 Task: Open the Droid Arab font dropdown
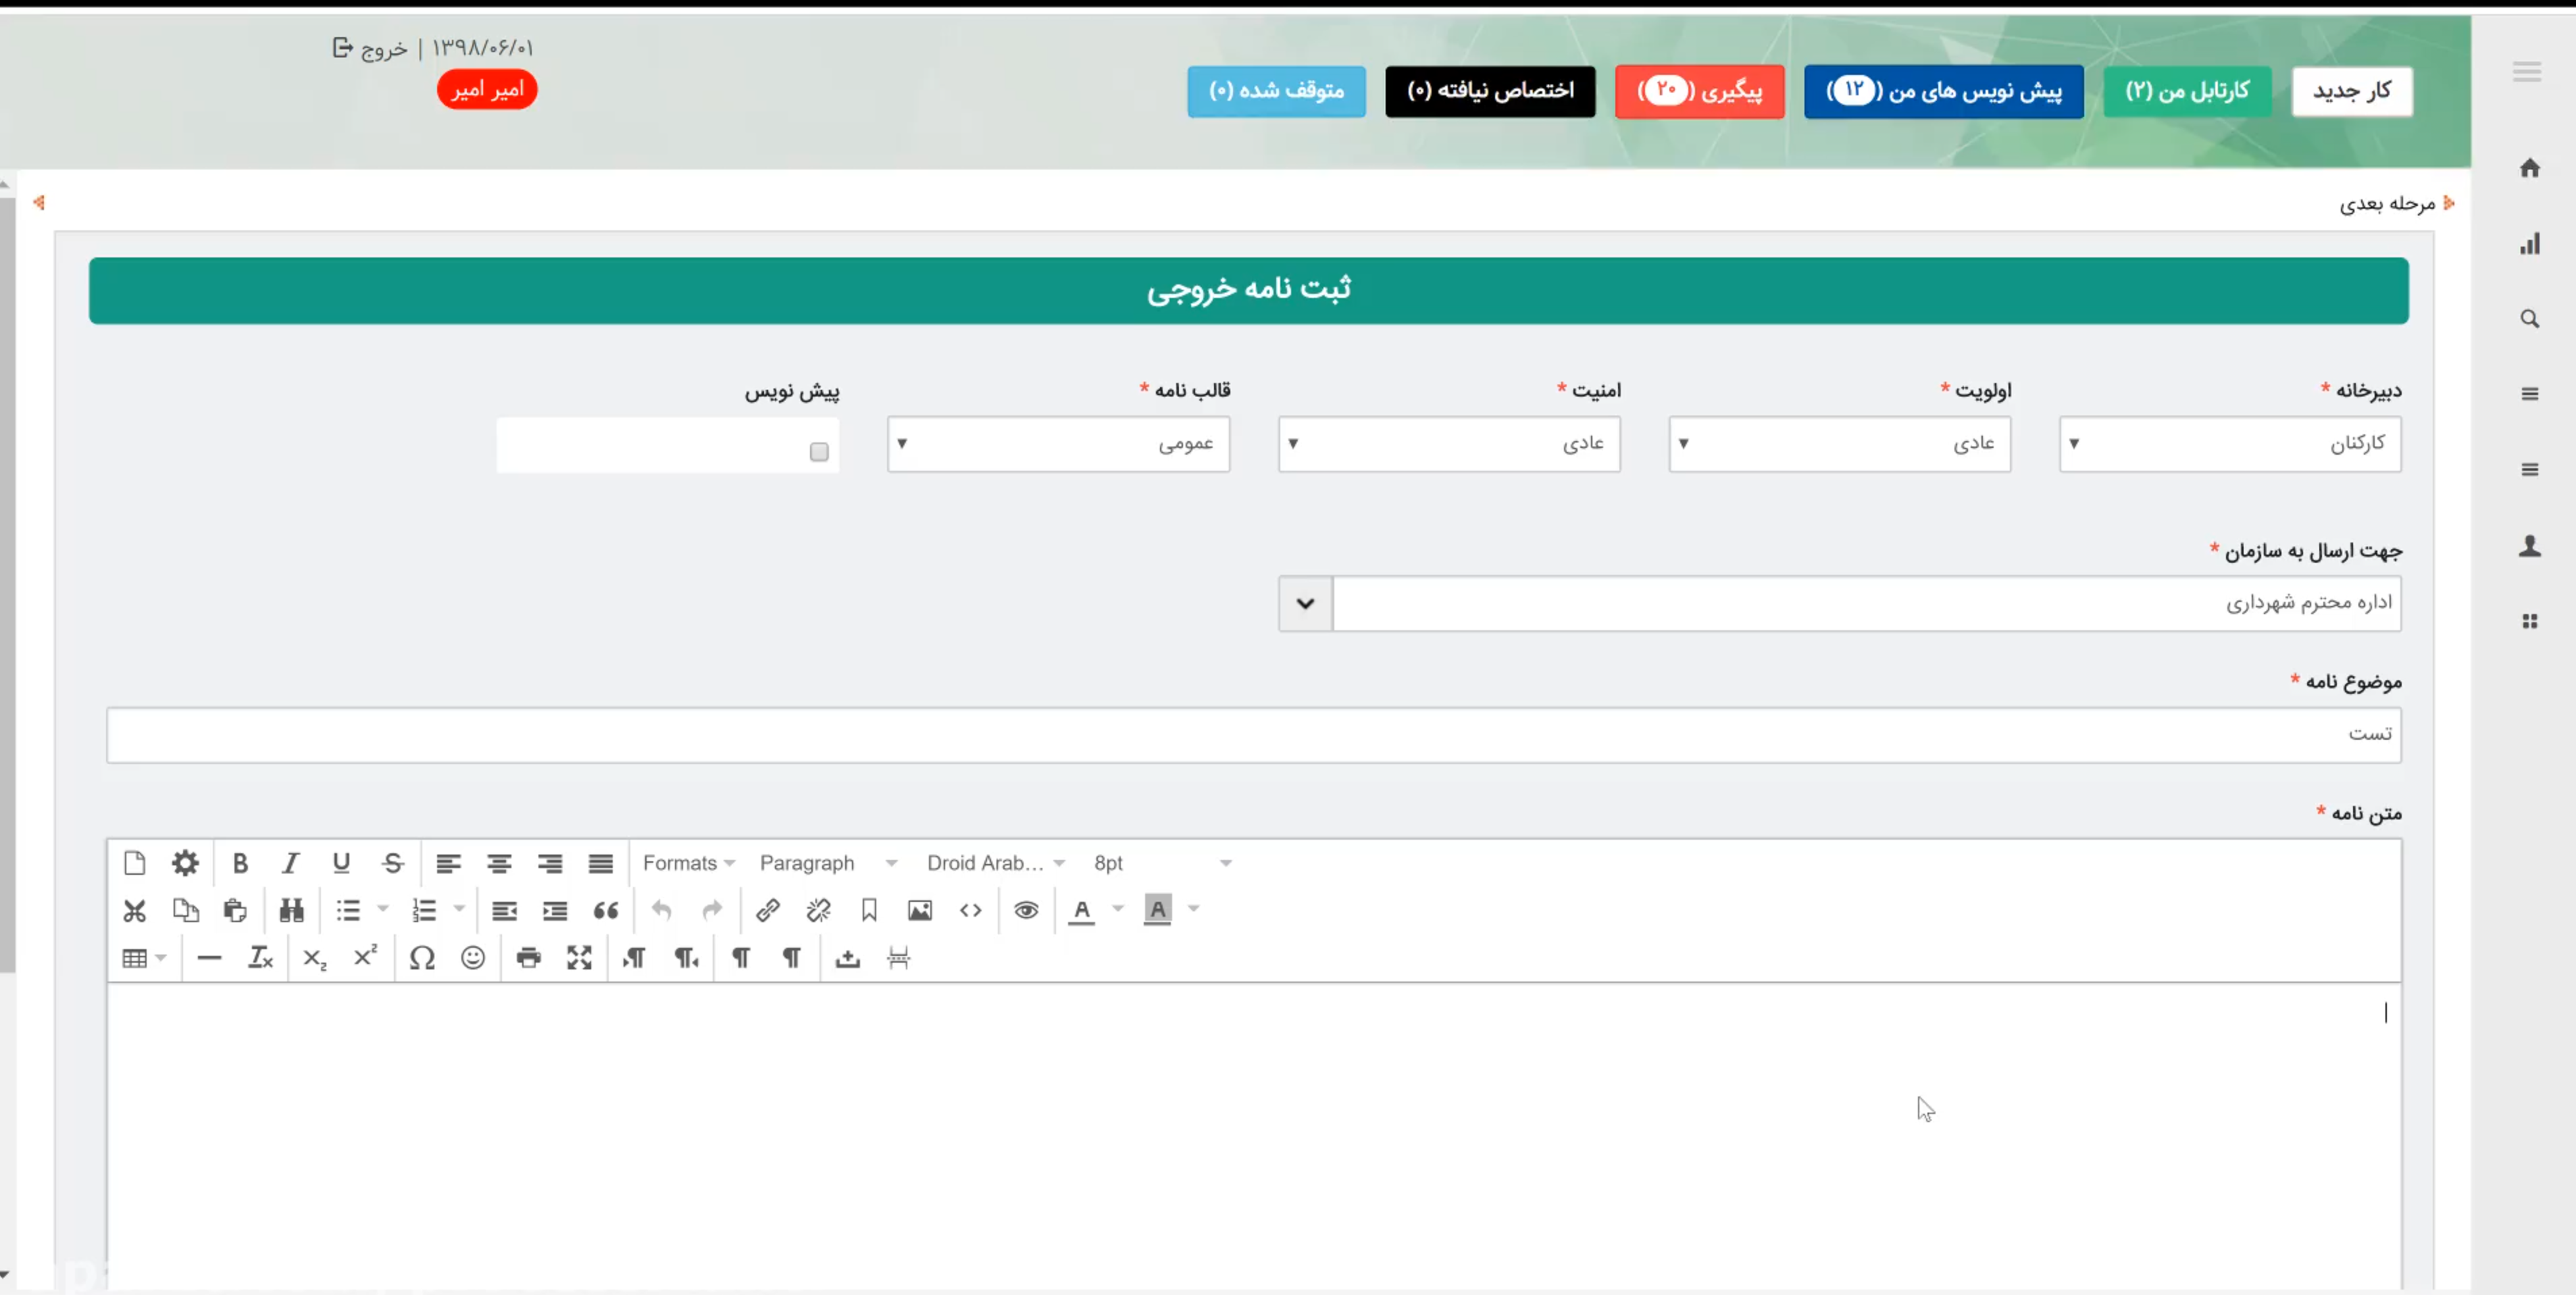(x=995, y=863)
